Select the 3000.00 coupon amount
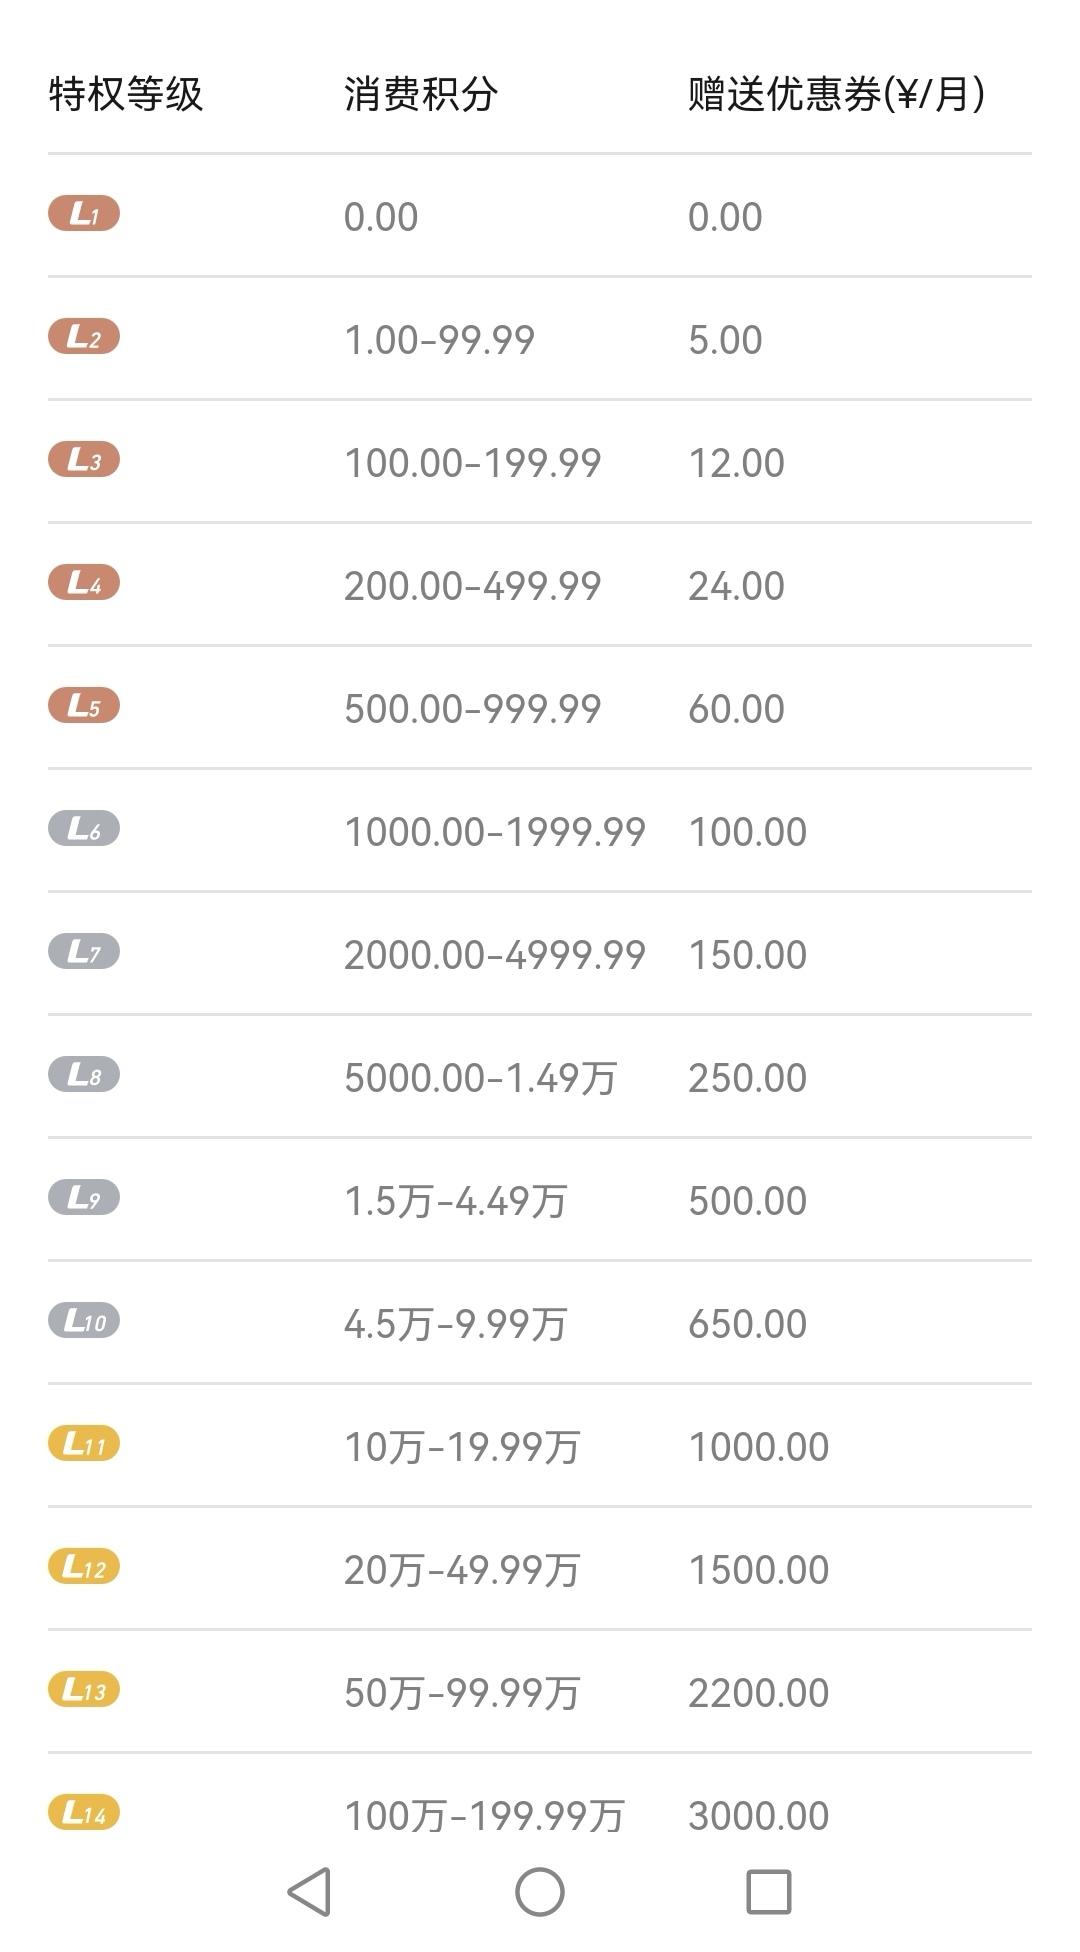Screen dimensions: 1080x1952 (x=758, y=1816)
